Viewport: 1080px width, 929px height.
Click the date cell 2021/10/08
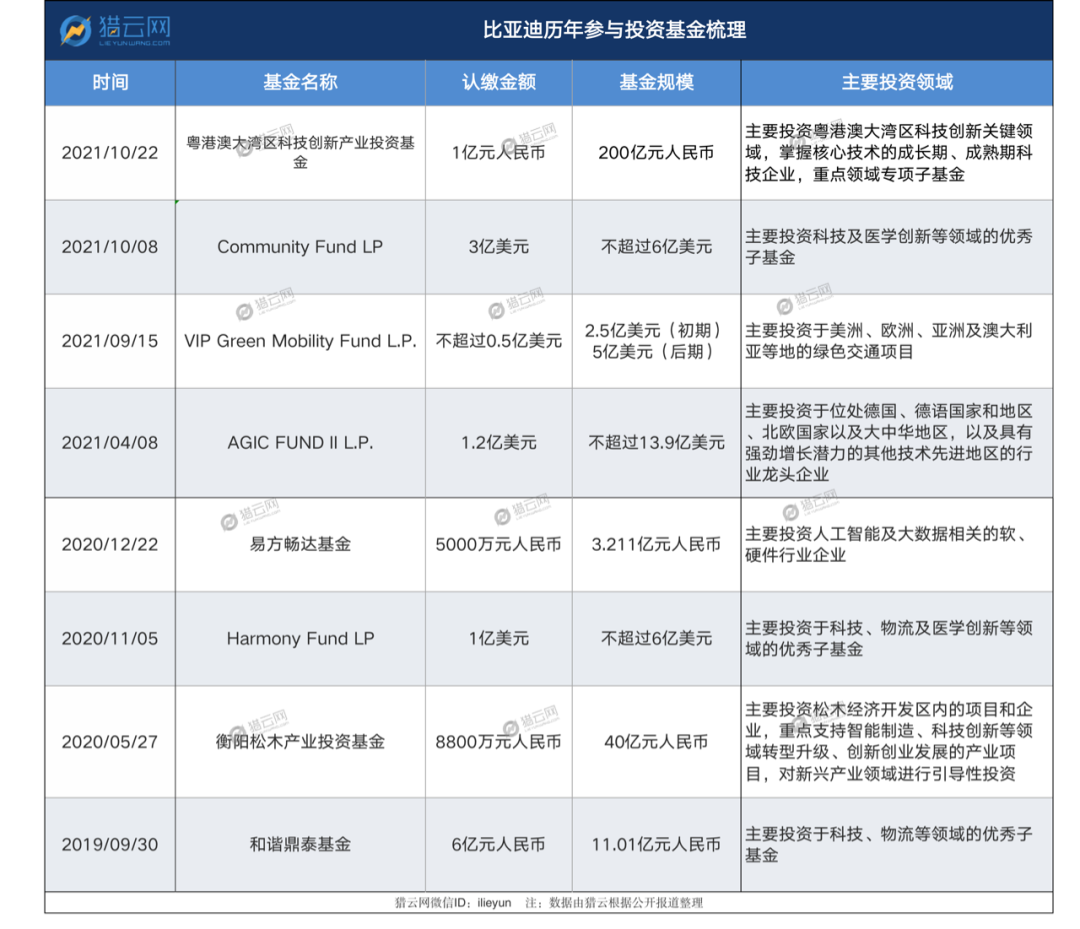[110, 247]
